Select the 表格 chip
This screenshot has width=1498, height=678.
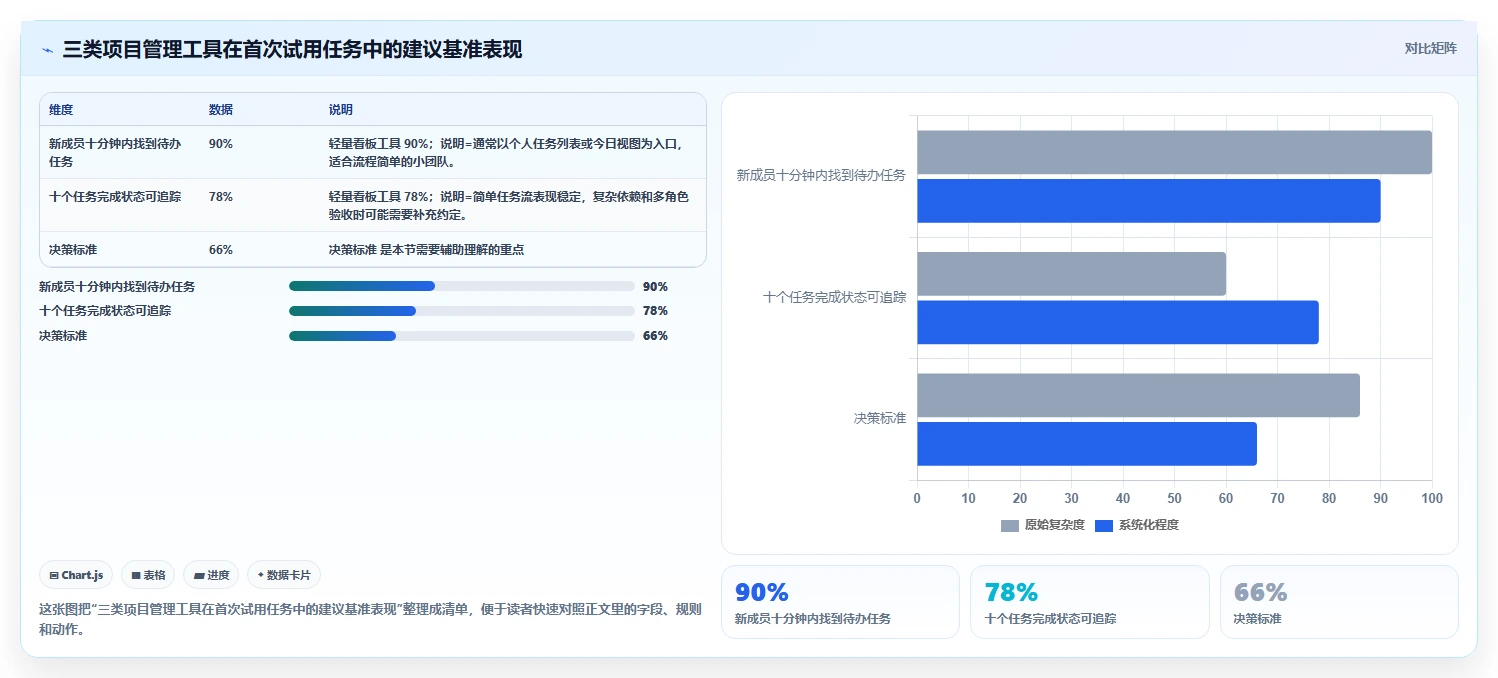(148, 575)
